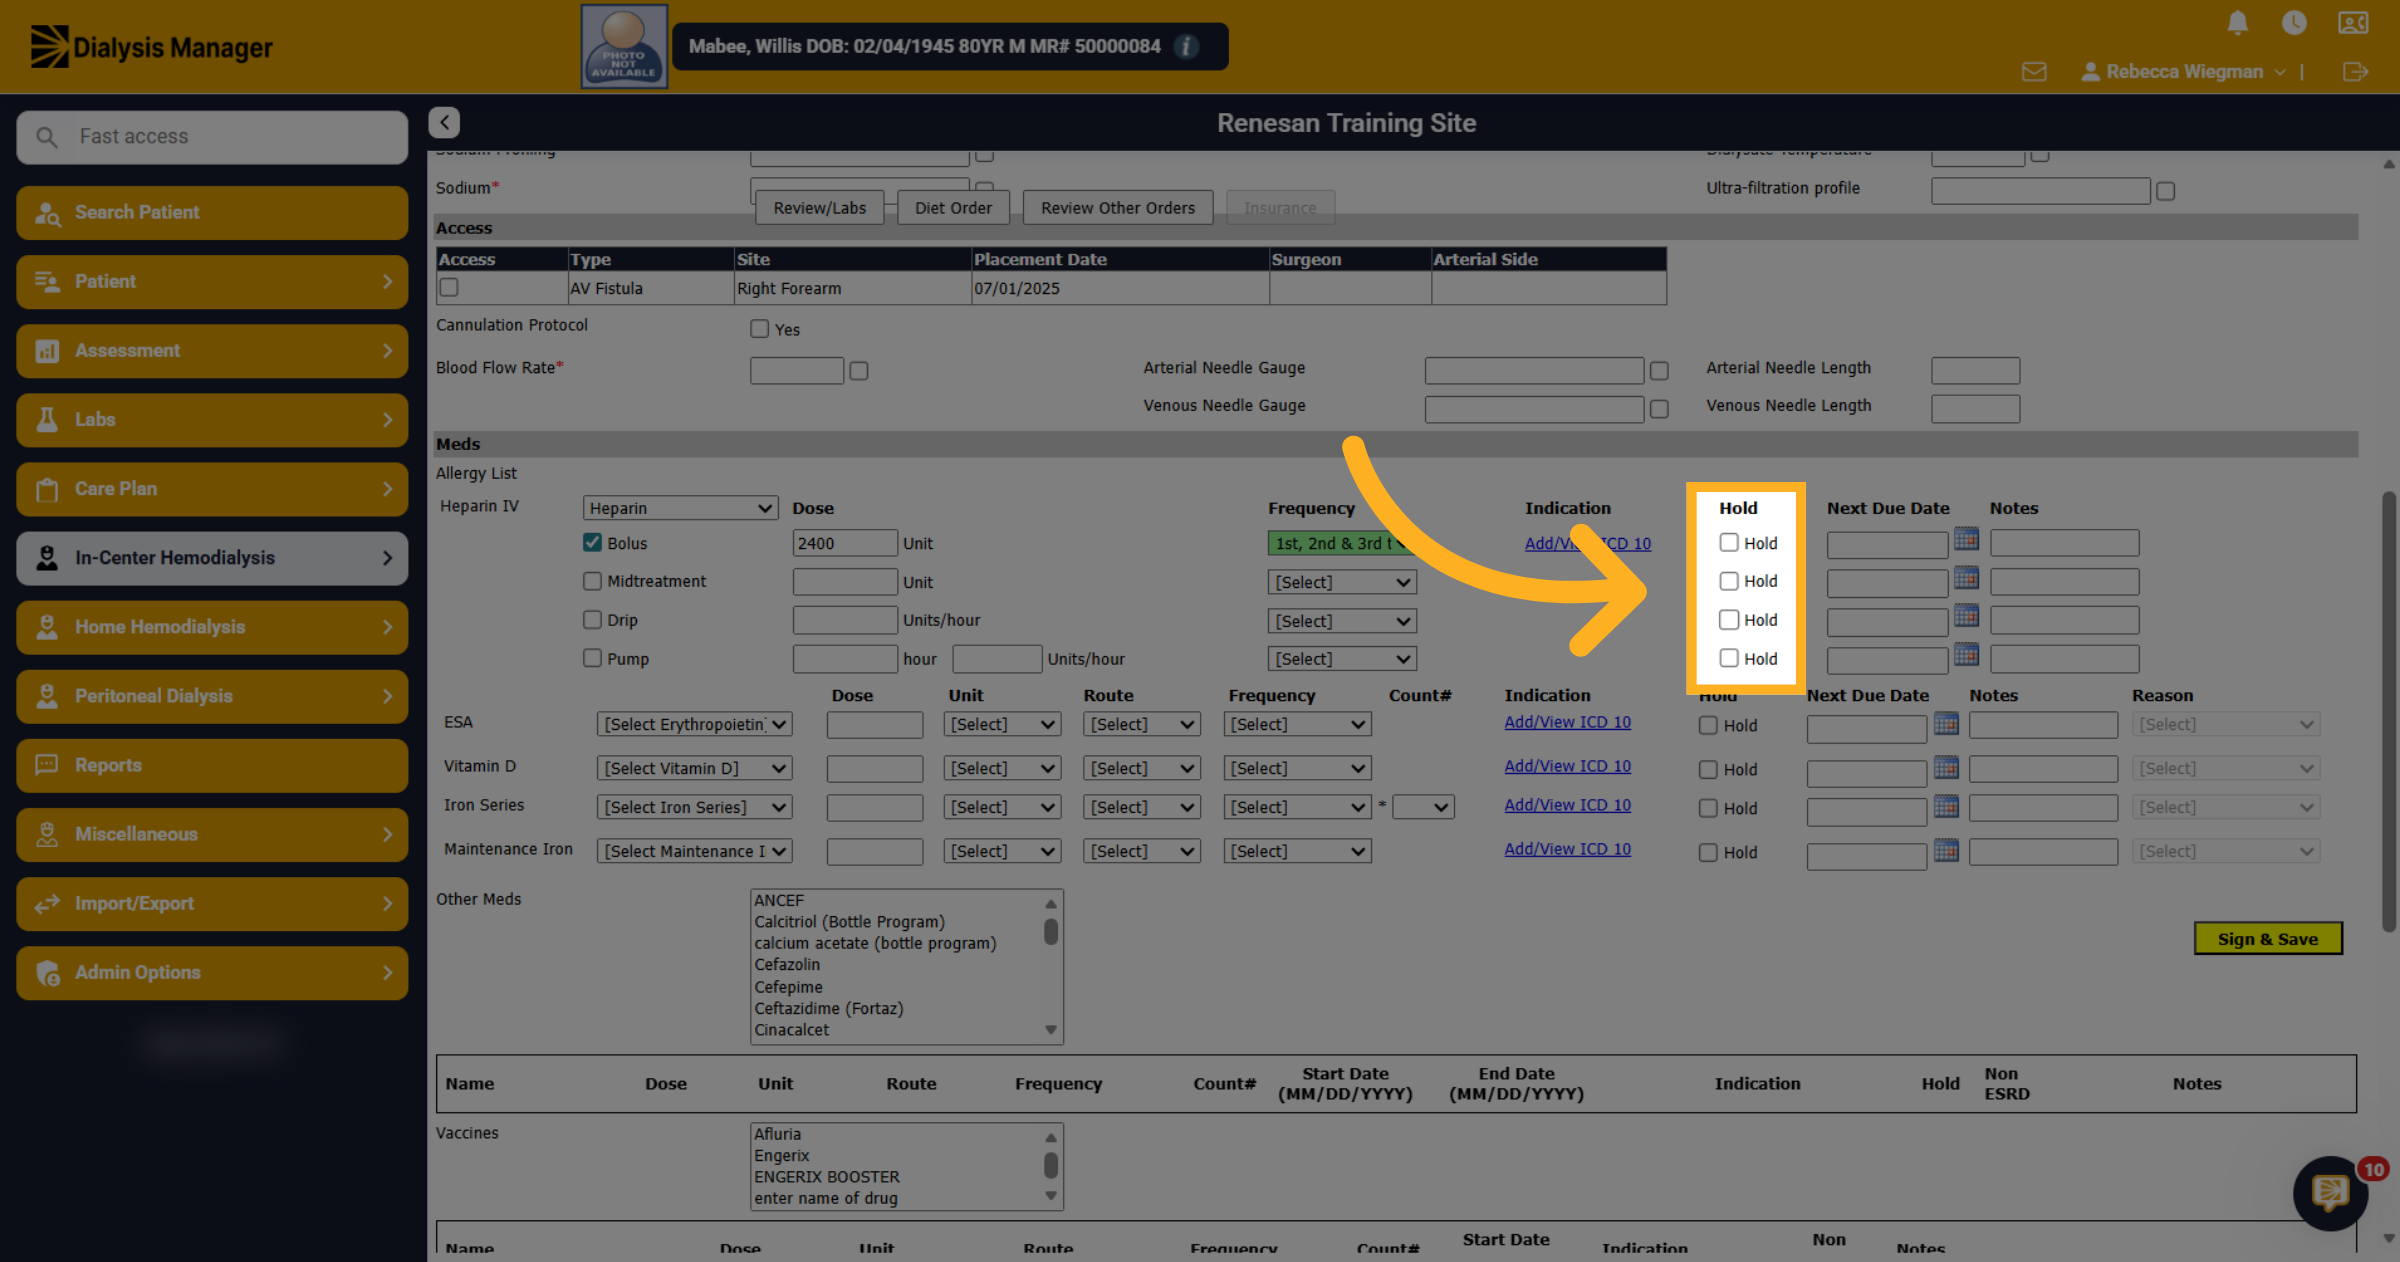Screen dimensions: 2400x1262
Task: Open calendar for Pump next due date
Action: [1966, 655]
